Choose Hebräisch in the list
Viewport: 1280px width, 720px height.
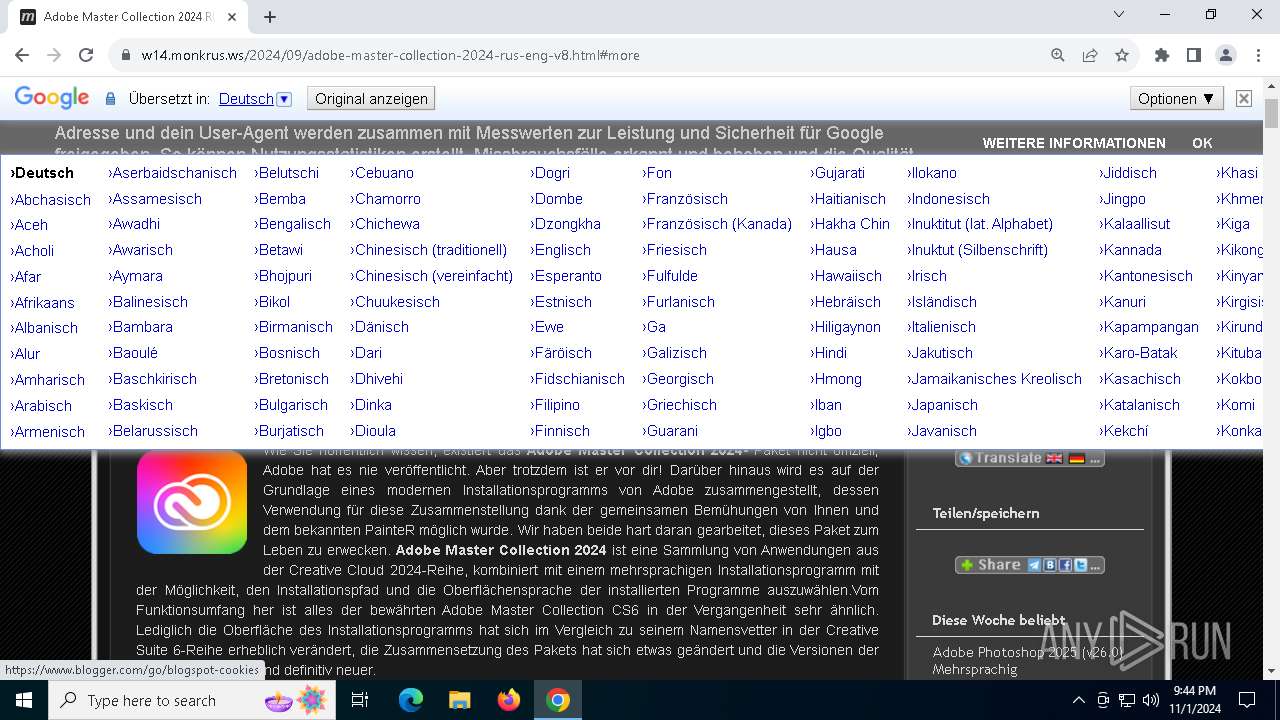[845, 302]
